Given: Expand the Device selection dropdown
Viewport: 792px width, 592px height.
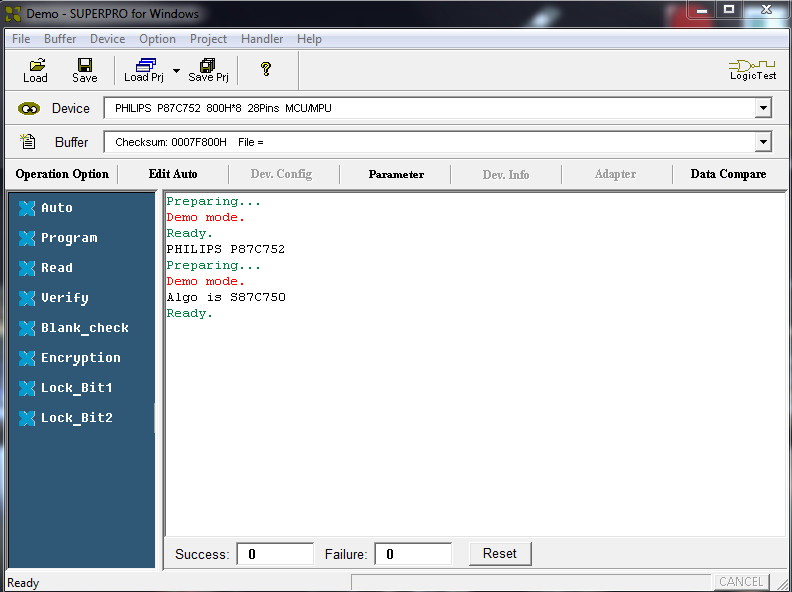Looking at the screenshot, I should 763,108.
